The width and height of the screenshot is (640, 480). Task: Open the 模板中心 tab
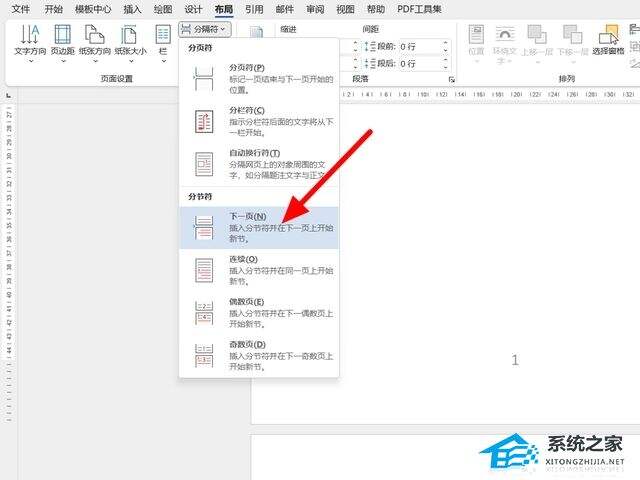[93, 9]
